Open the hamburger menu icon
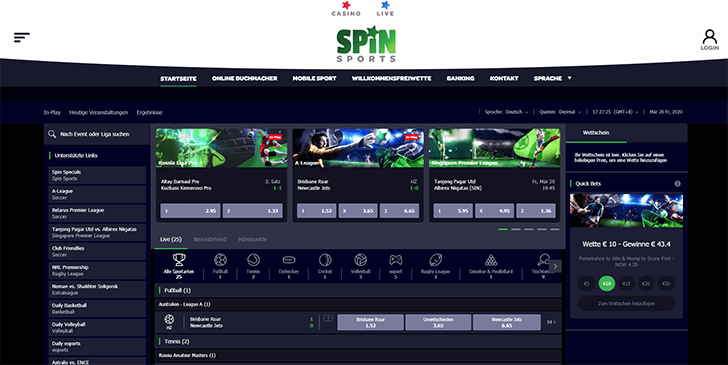The image size is (728, 365). pos(22,38)
